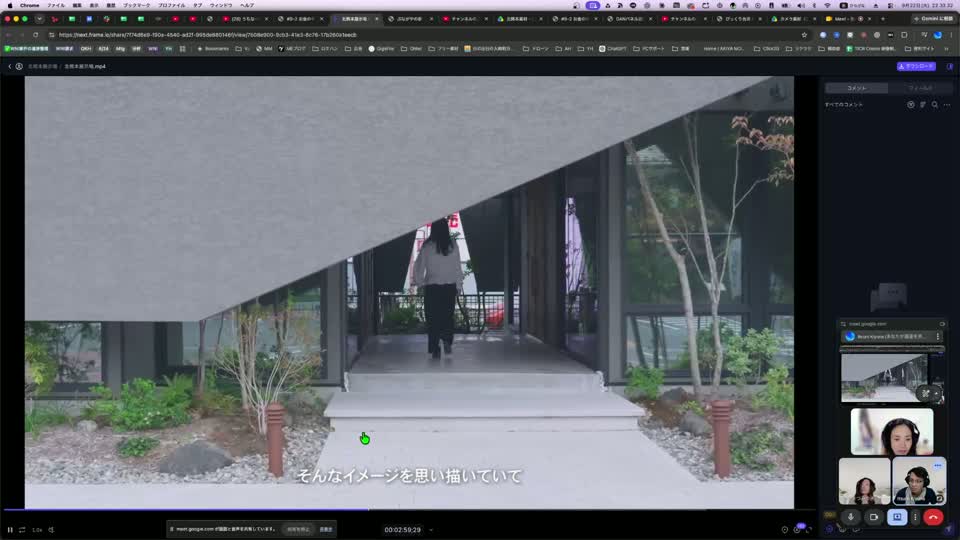Open the ヘルプ menu in menu bar
The image size is (960, 540).
click(247, 5)
